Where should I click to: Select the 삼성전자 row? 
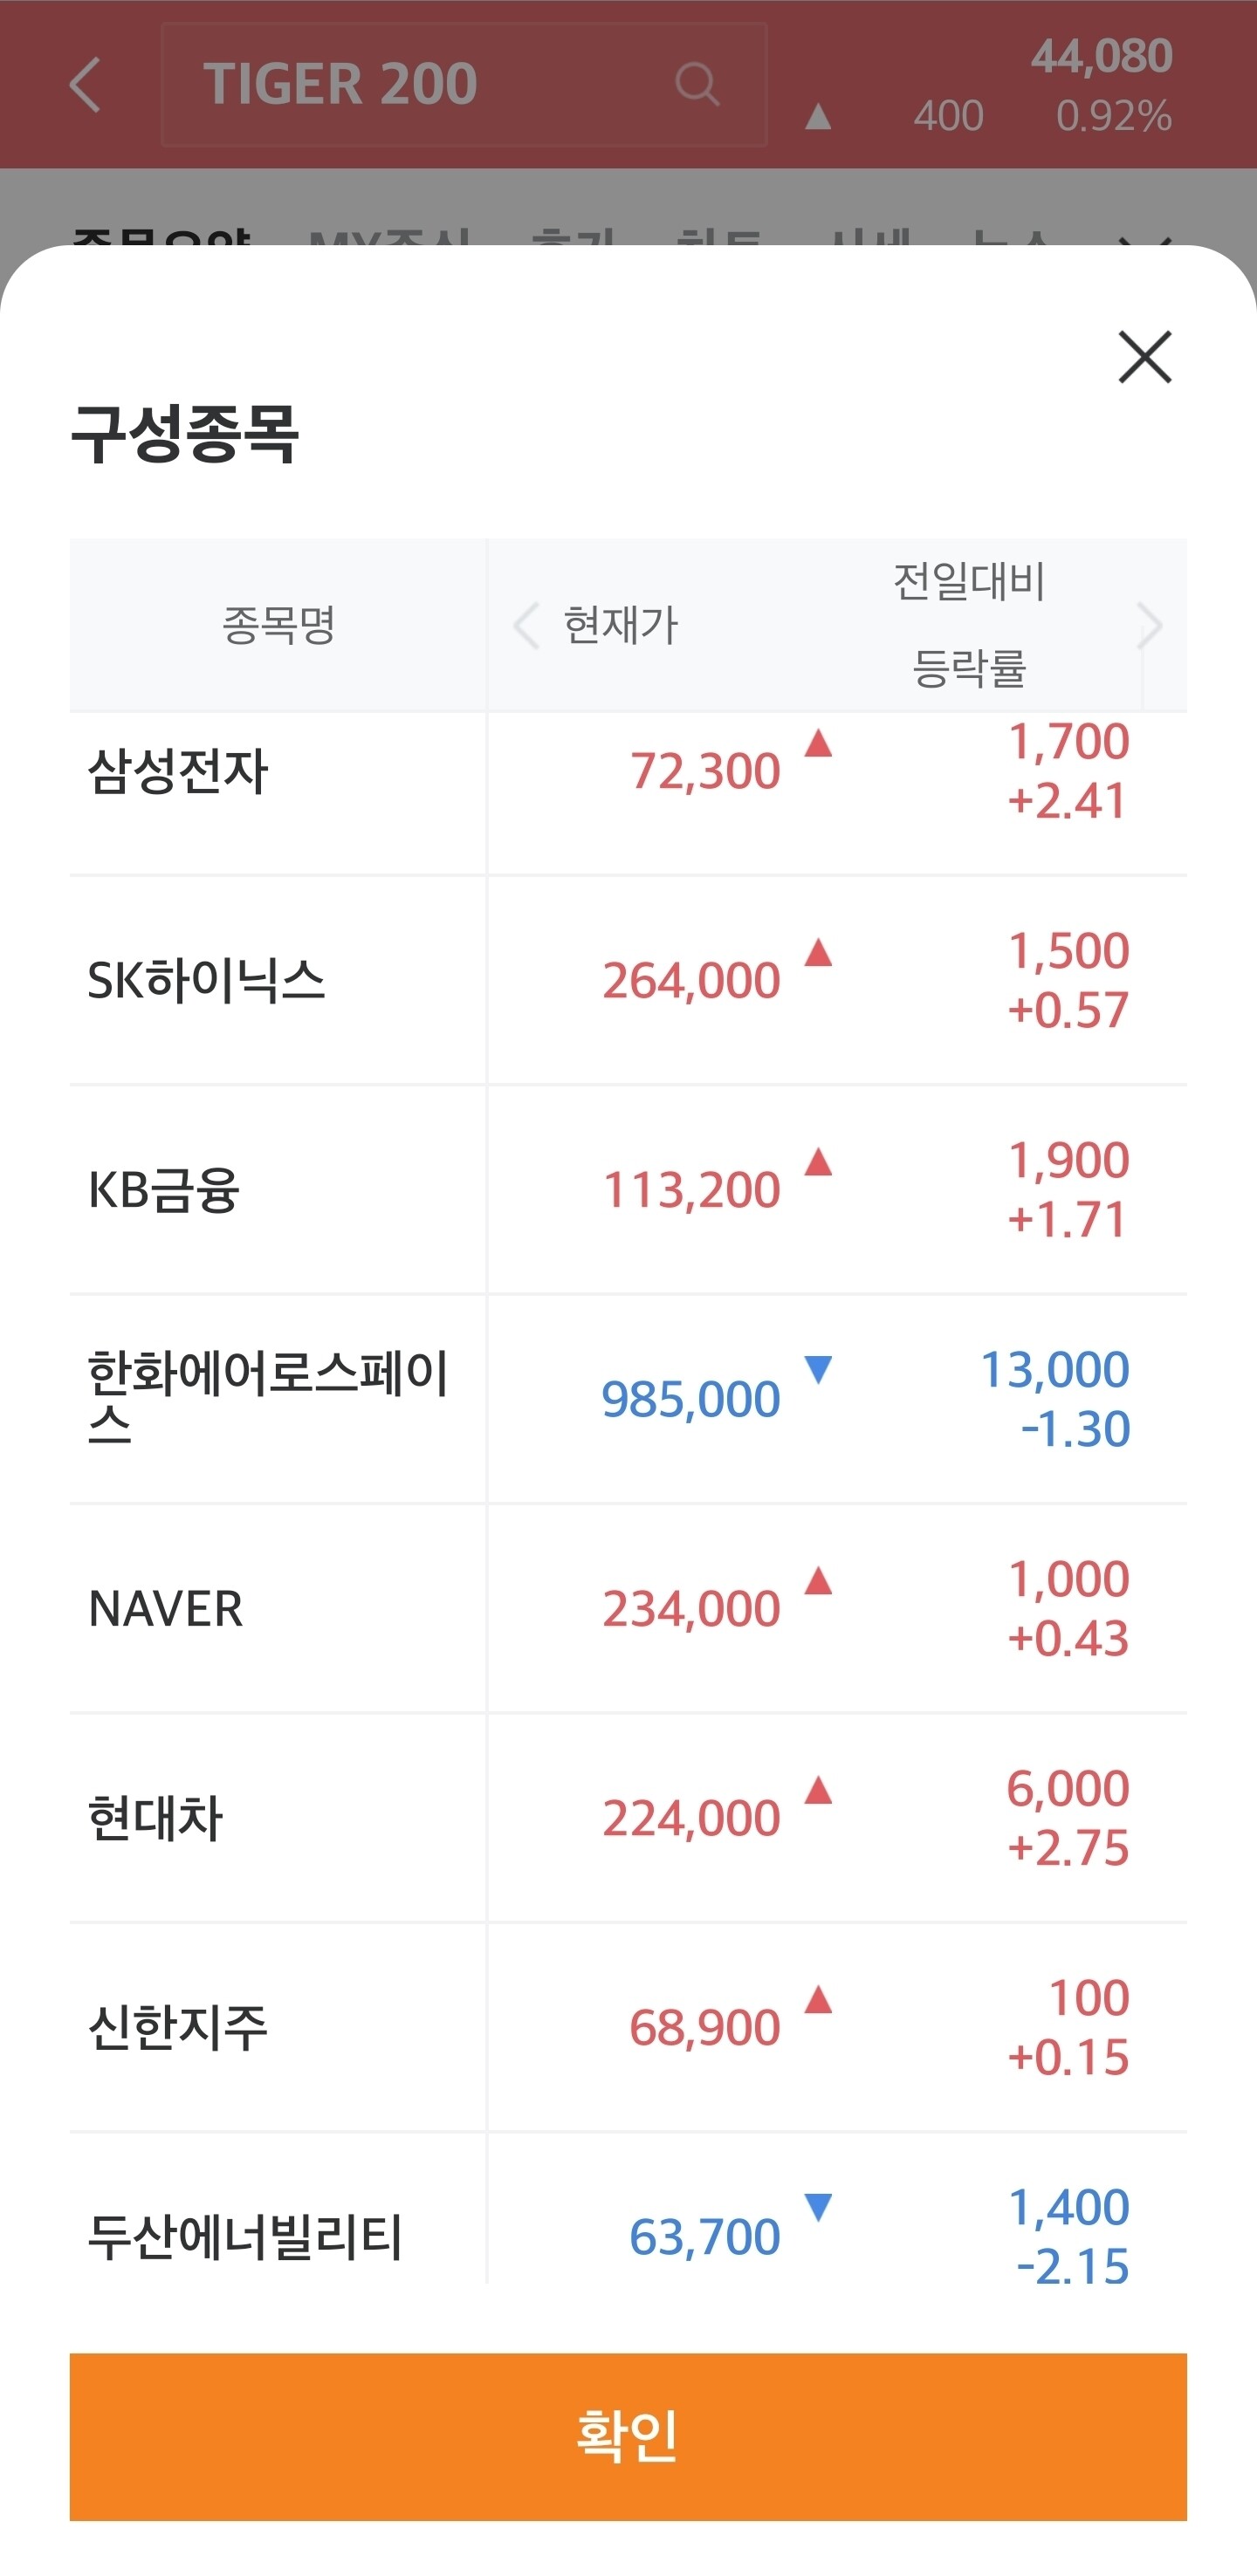(x=178, y=772)
